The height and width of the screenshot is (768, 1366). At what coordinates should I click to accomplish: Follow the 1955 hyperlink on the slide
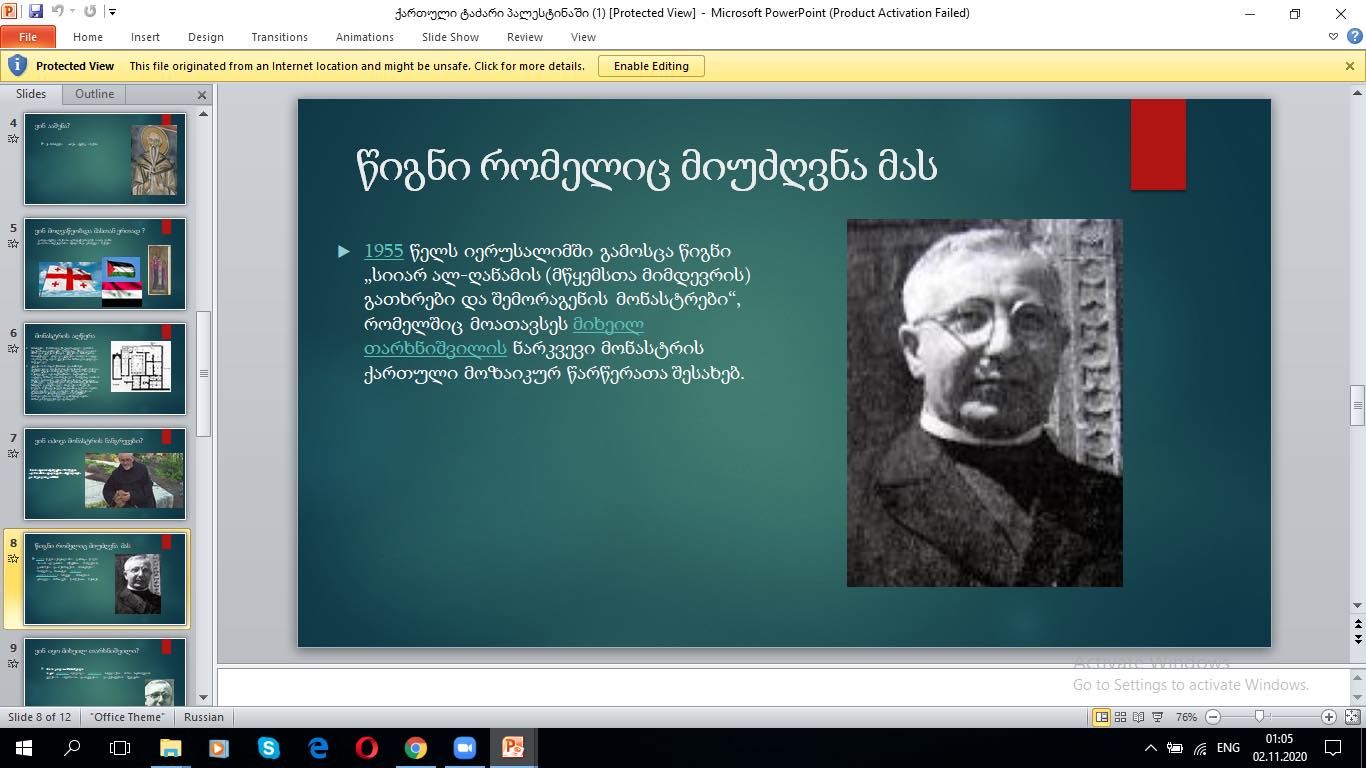pos(383,251)
